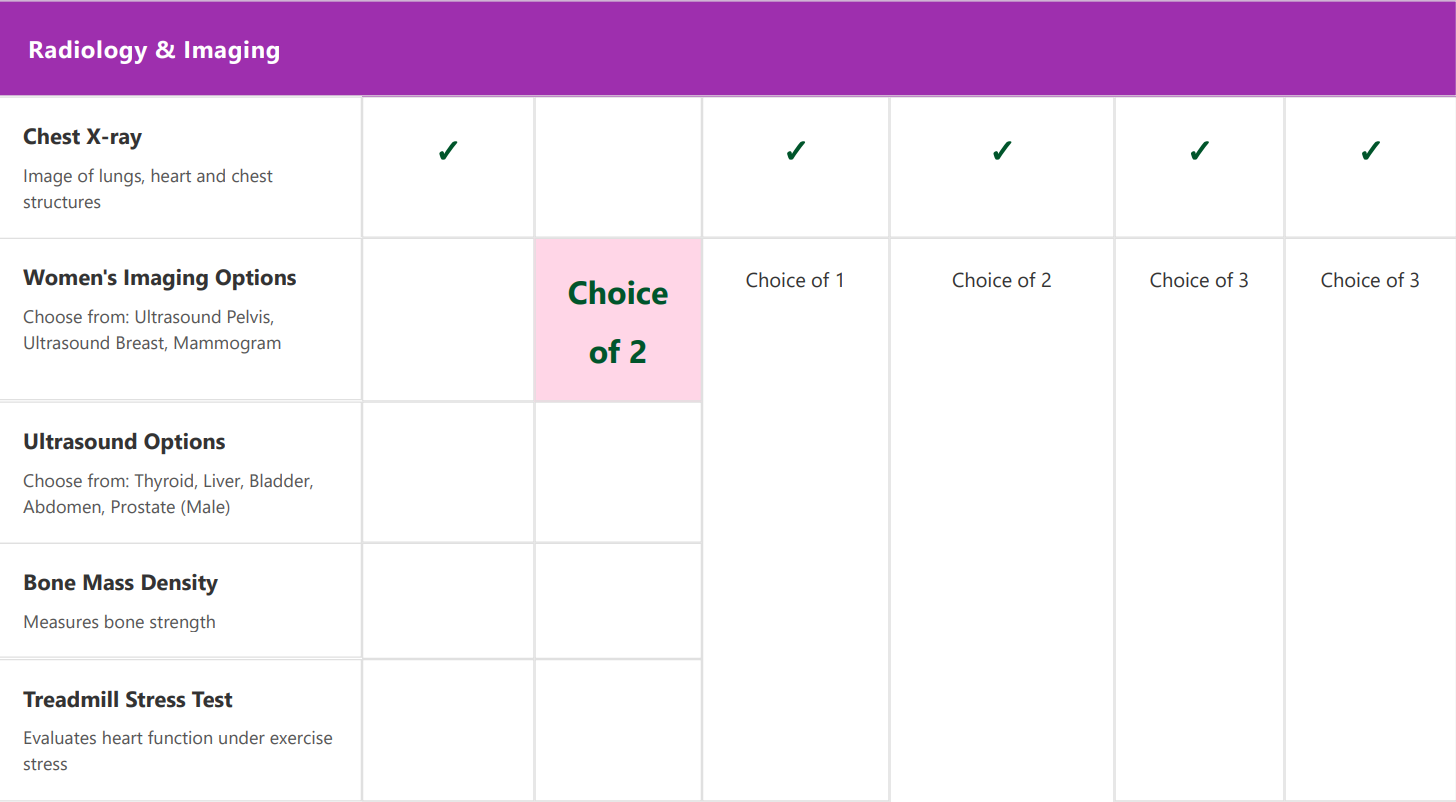Click the empty Chest X-ray cell in second column

(x=618, y=167)
